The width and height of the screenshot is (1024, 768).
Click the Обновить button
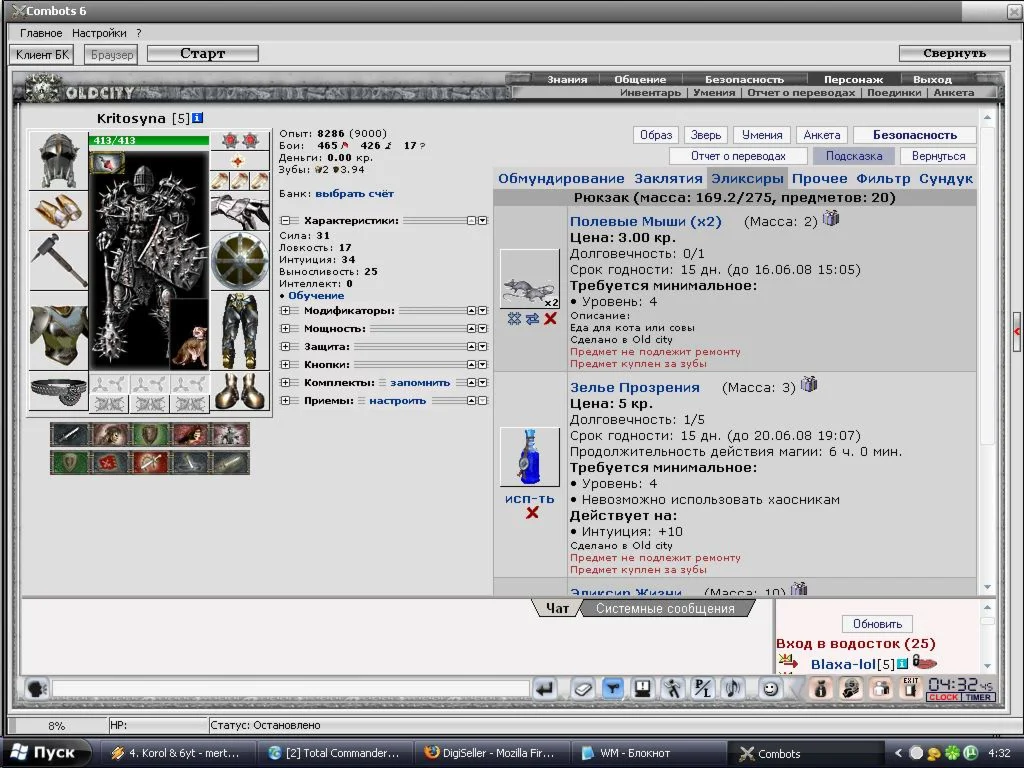click(877, 624)
